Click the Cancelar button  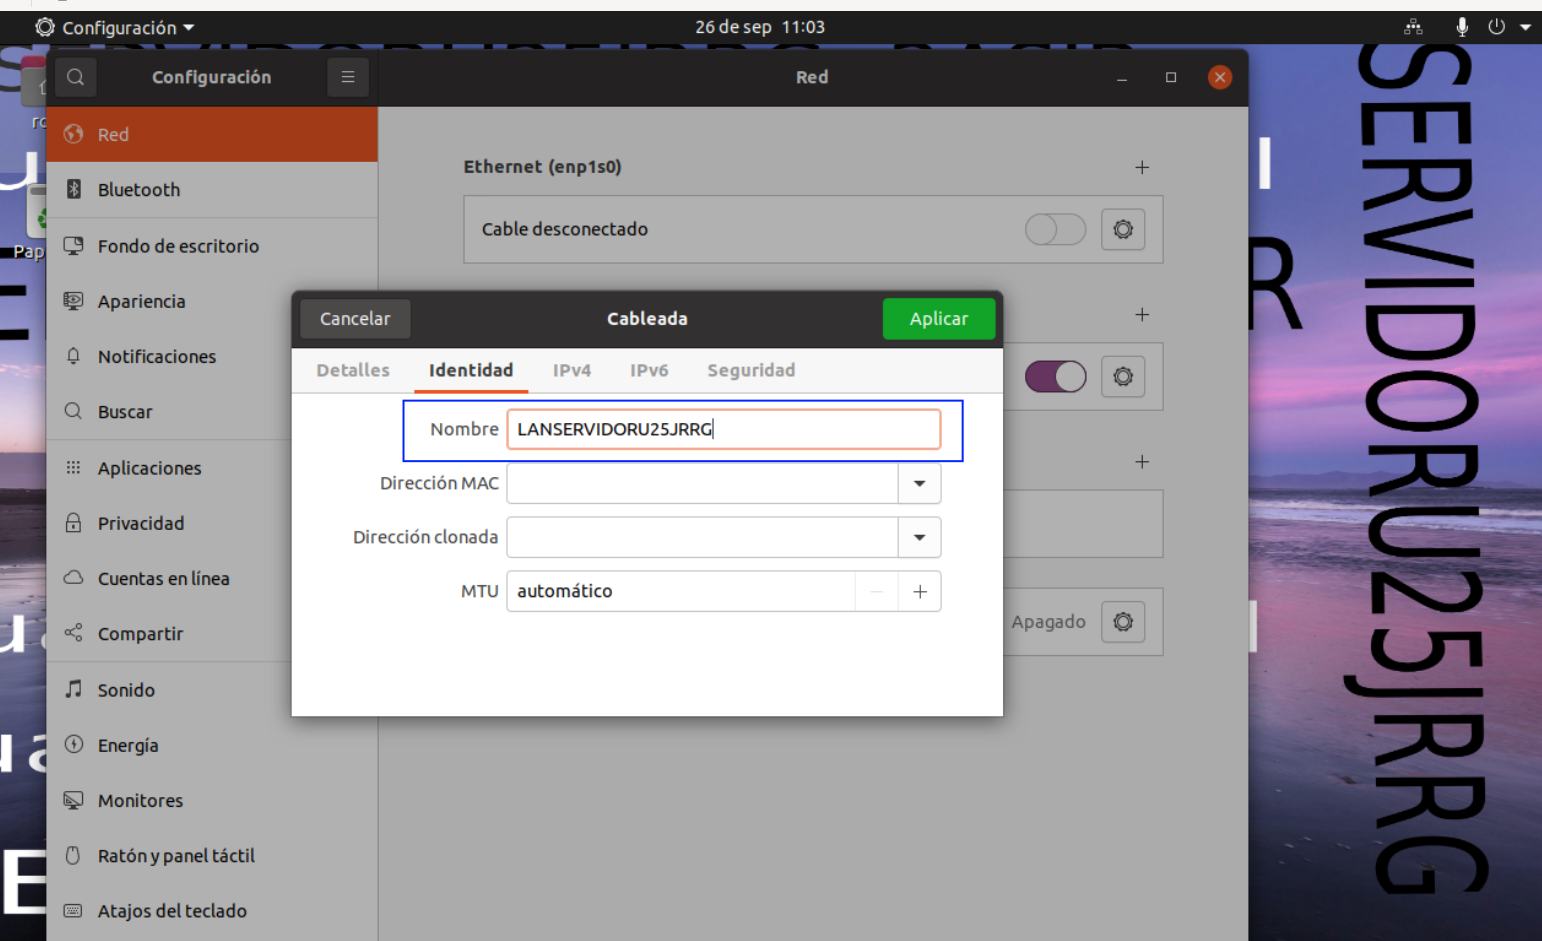click(355, 319)
